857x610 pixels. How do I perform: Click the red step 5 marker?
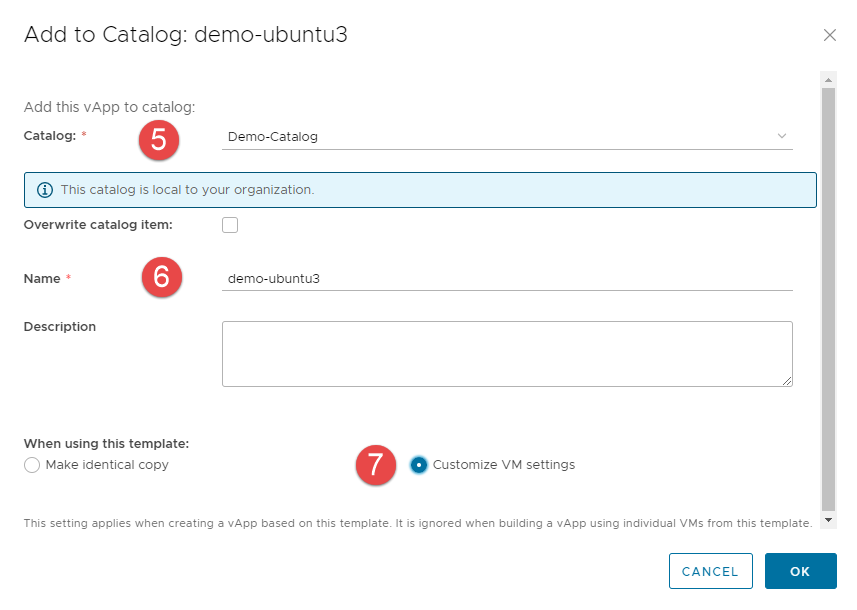pos(158,139)
